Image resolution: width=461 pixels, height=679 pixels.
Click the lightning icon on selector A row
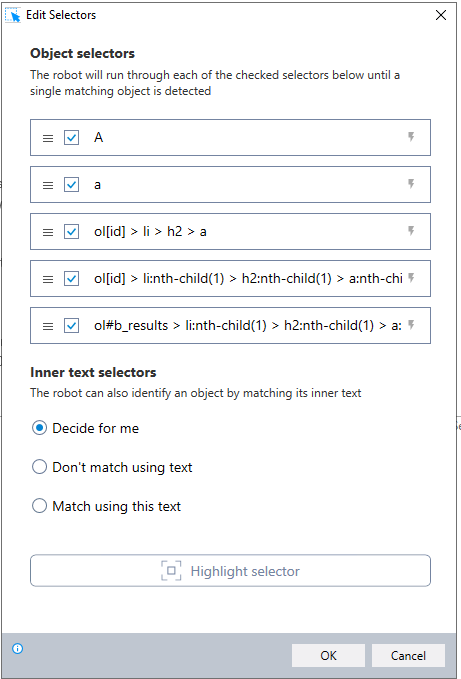[x=411, y=137]
